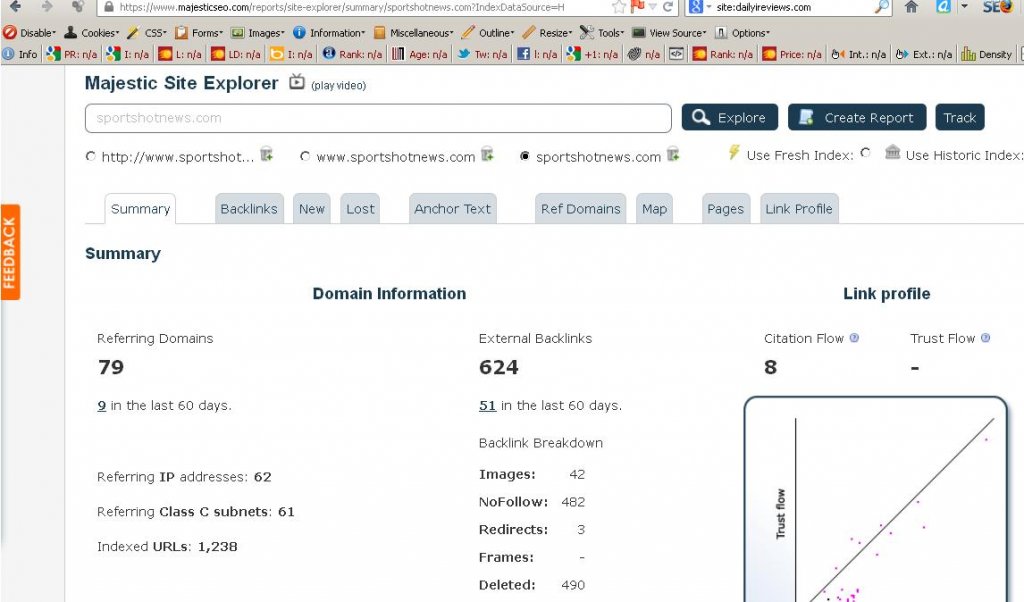Switch to the Ref Domains tab
Image resolution: width=1024 pixels, height=602 pixels.
click(581, 209)
